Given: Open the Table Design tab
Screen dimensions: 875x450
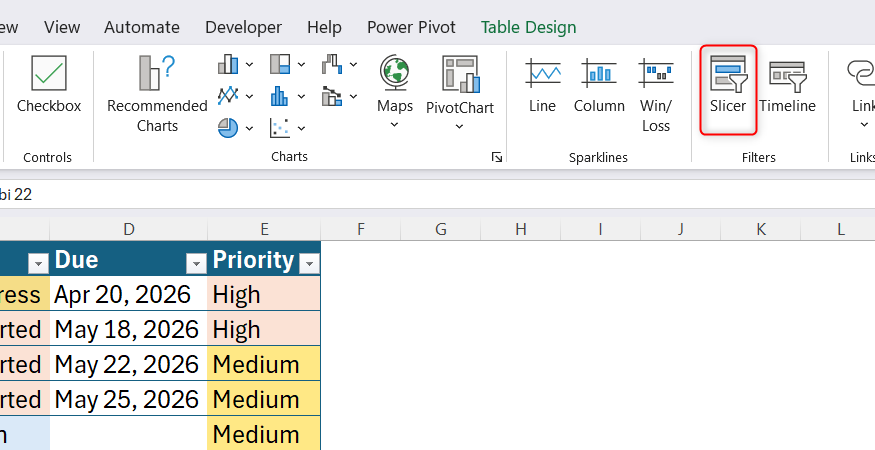Looking at the screenshot, I should point(528,27).
